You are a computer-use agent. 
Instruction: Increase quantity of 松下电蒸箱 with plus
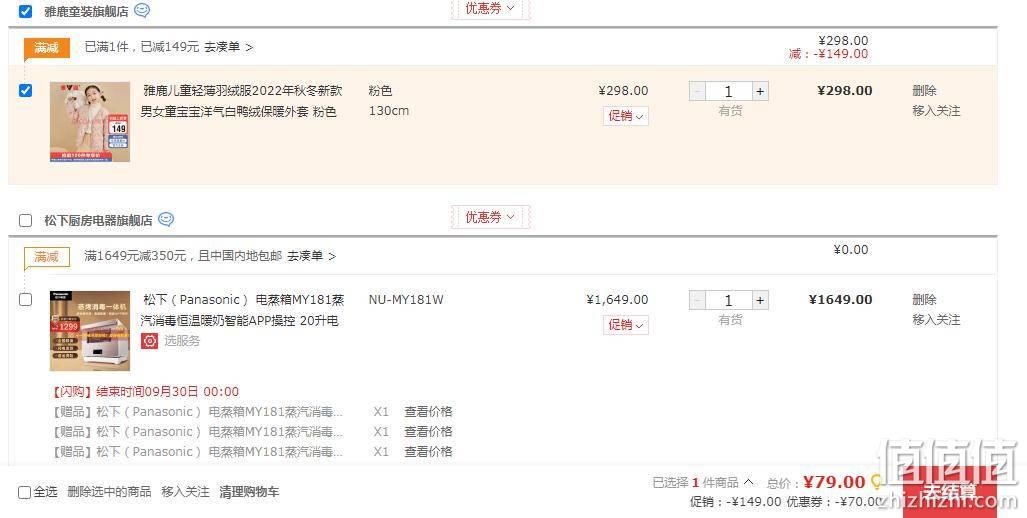pos(760,301)
